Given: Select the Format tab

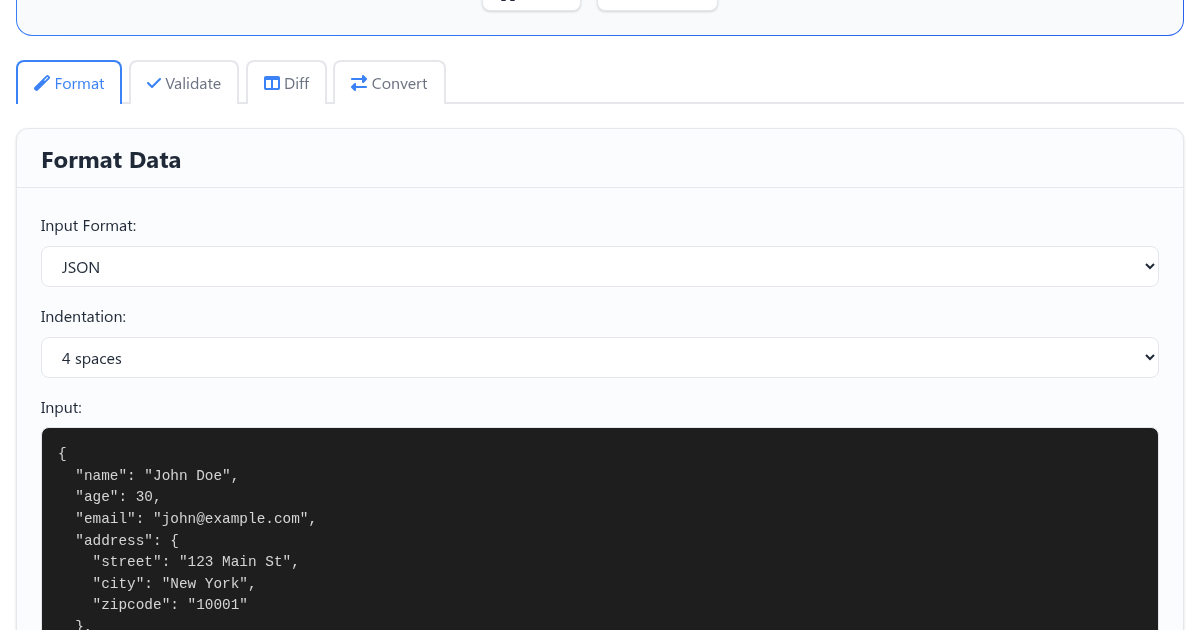Looking at the screenshot, I should point(69,83).
